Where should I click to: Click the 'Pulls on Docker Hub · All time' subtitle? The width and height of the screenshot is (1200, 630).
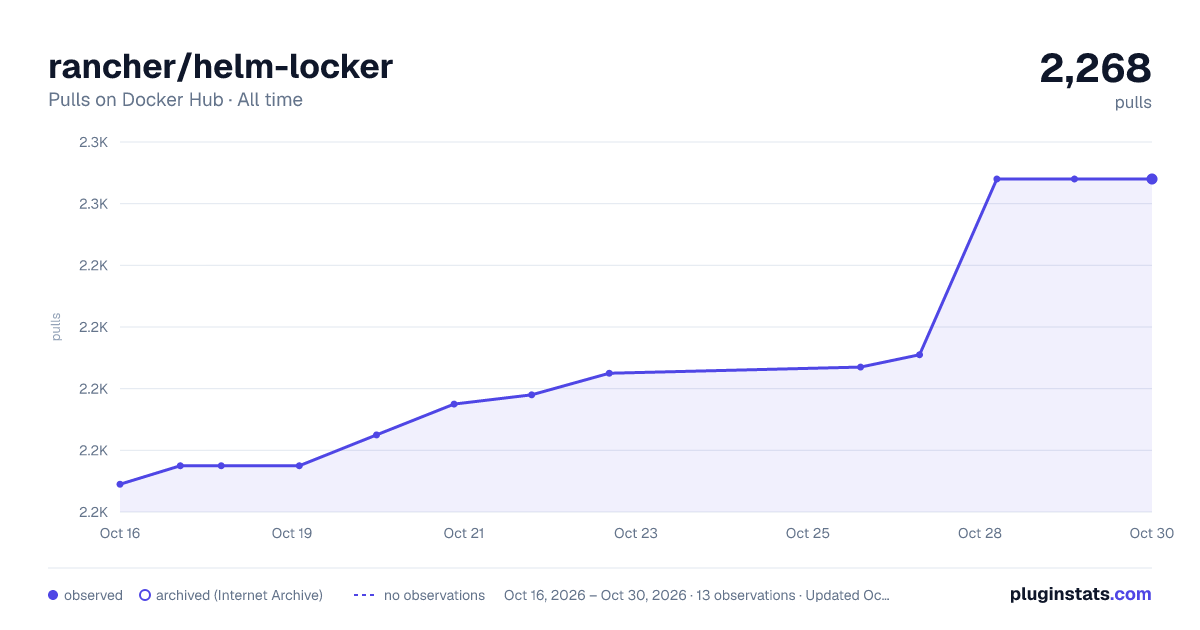point(175,100)
